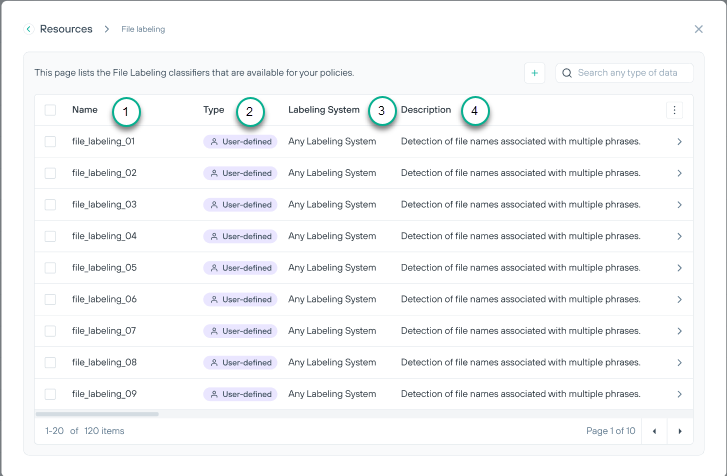Image resolution: width=727 pixels, height=476 pixels.
Task: Open the file_labeling_09 row chevron
Action: click(679, 394)
